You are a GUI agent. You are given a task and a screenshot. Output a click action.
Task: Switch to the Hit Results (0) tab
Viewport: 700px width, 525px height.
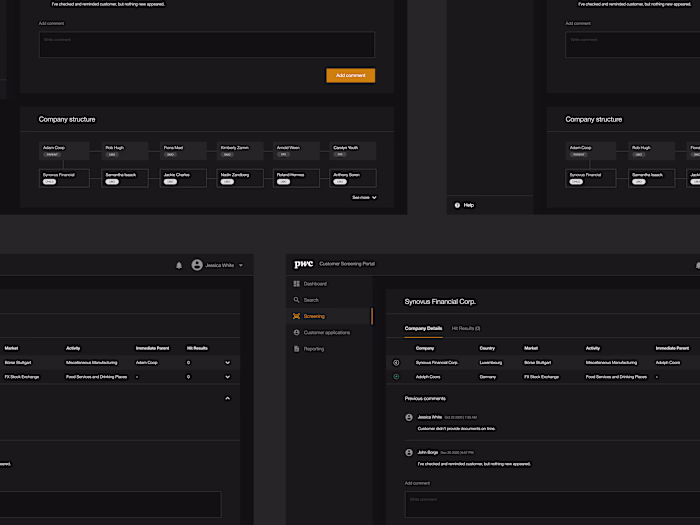click(x=466, y=329)
